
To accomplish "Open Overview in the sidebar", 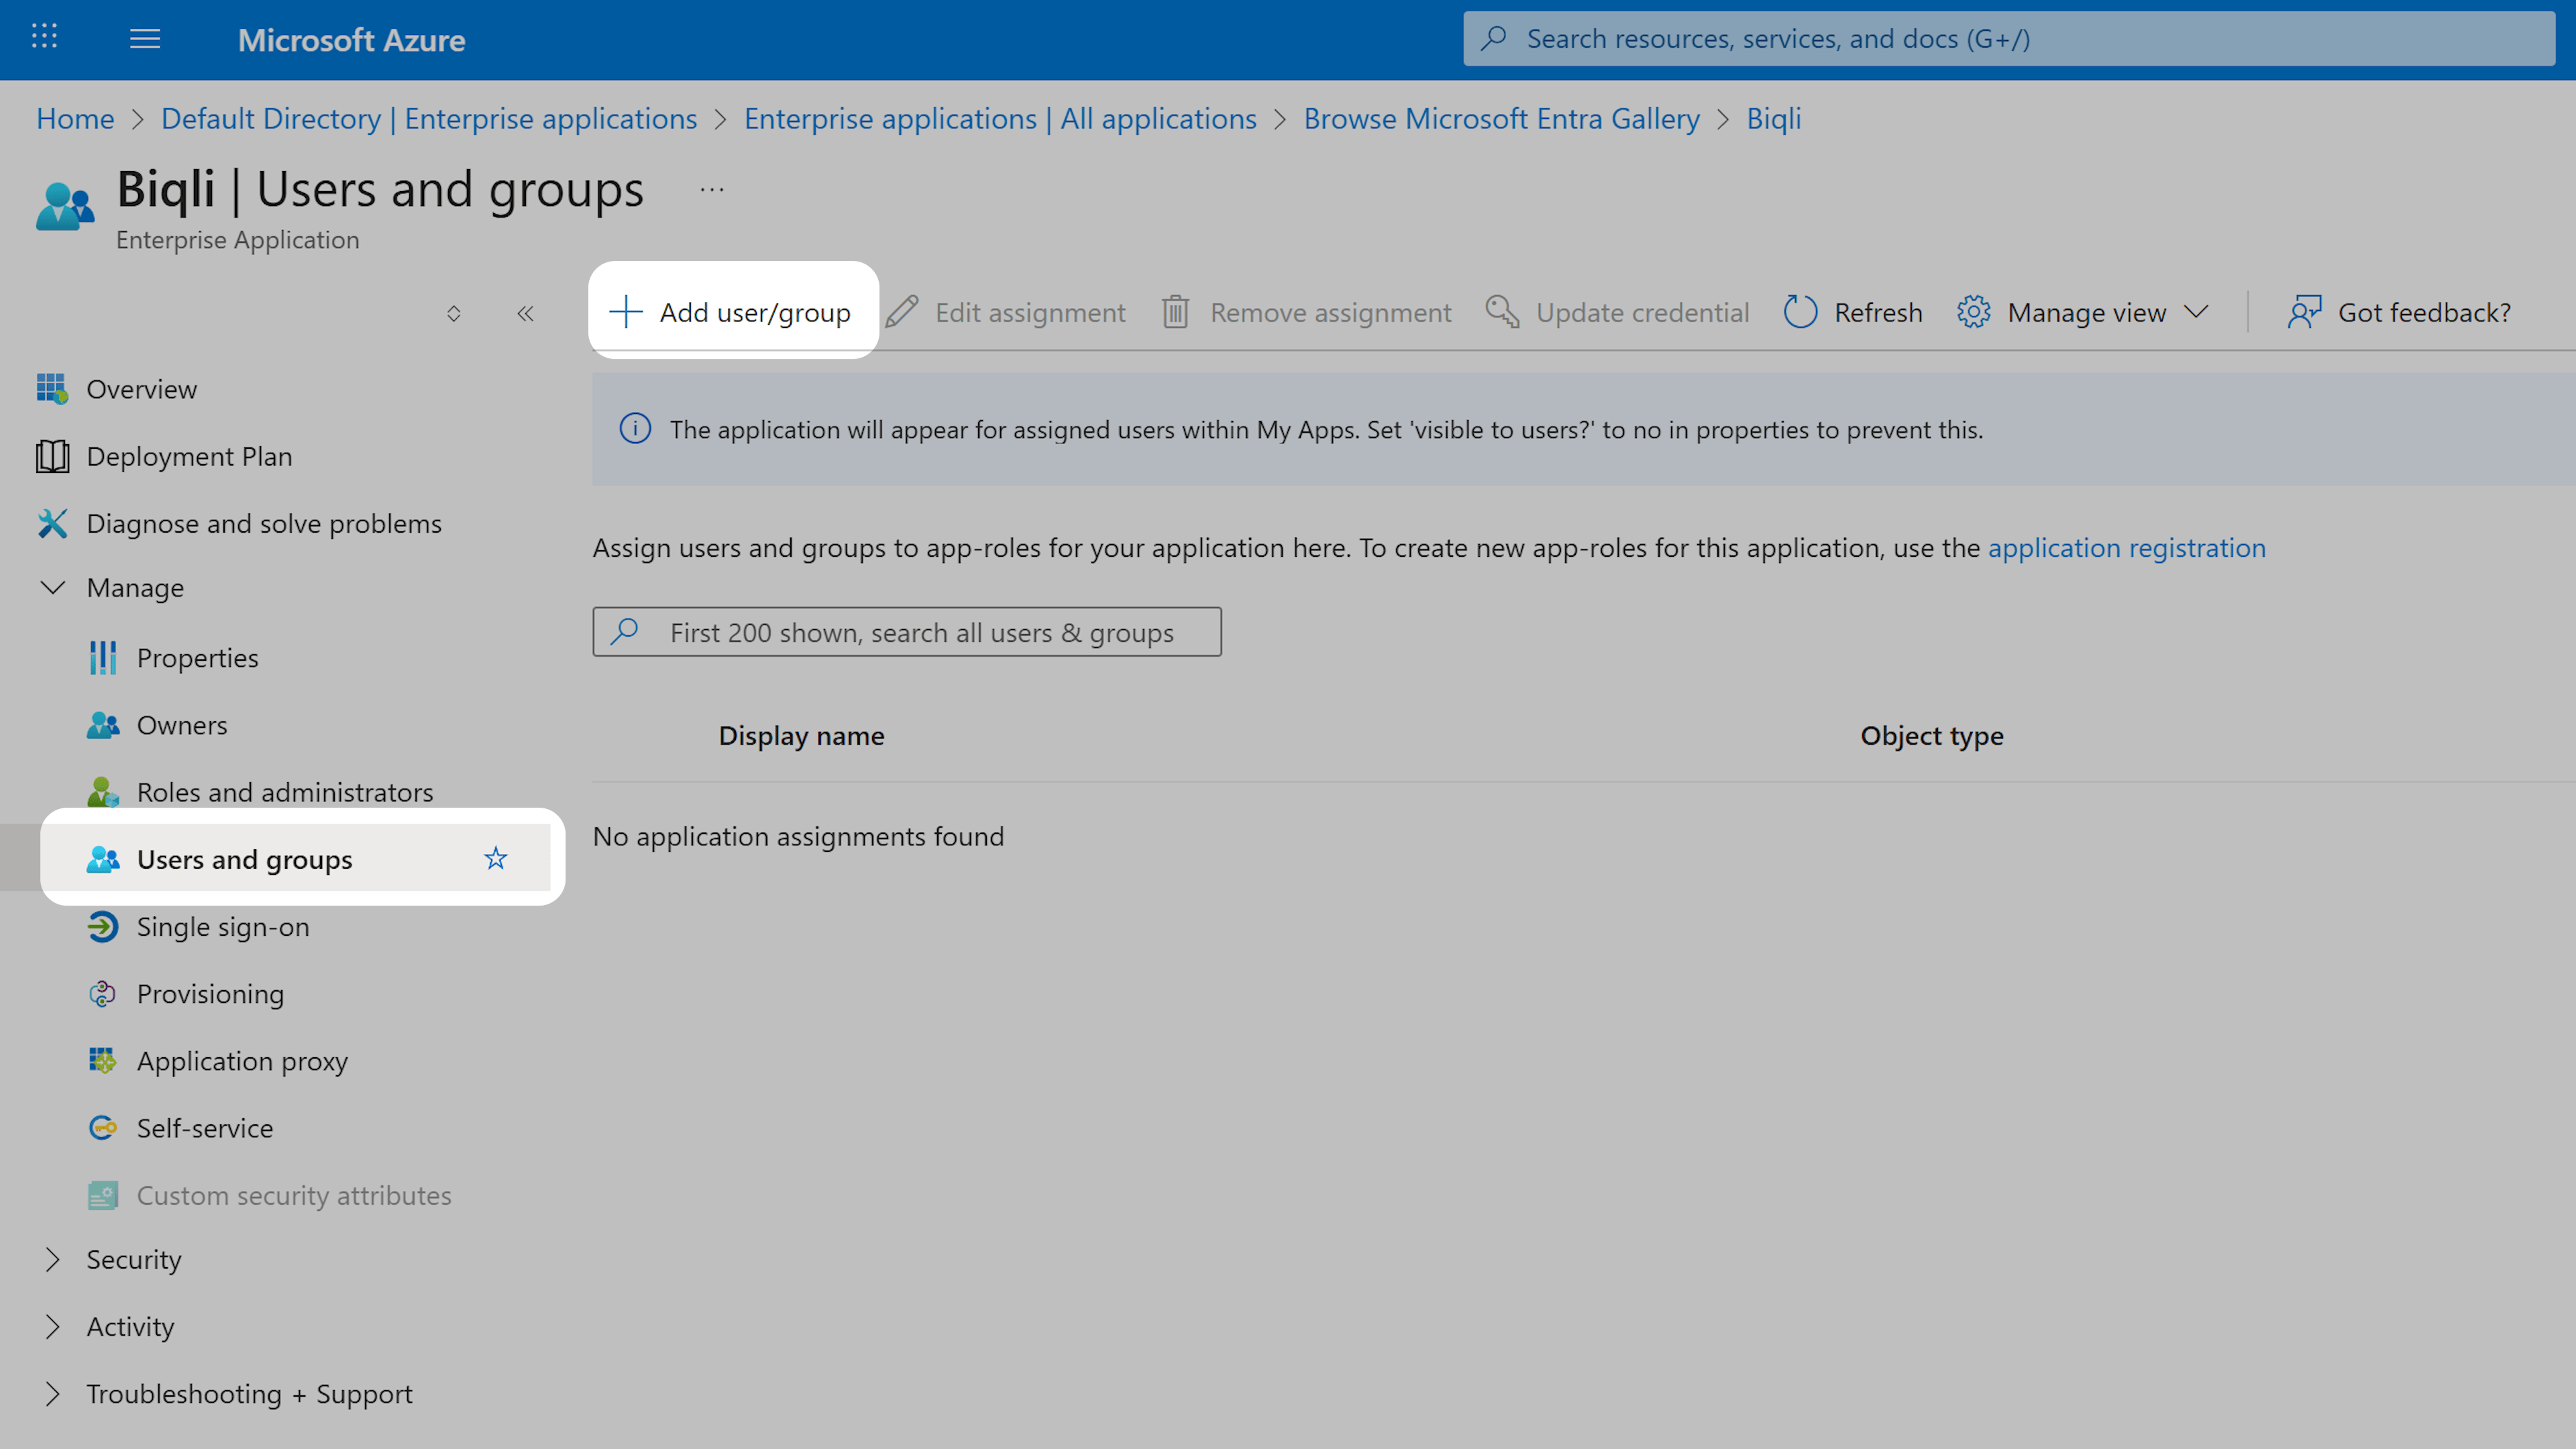I will (141, 389).
